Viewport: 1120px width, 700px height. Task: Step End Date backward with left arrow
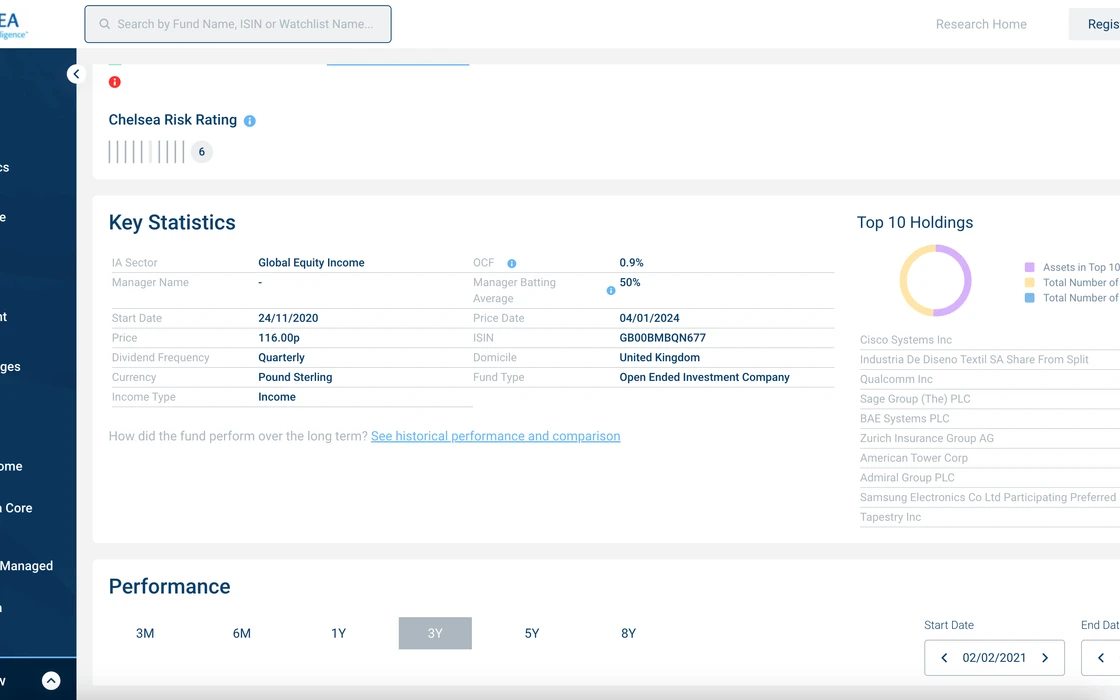point(1101,658)
